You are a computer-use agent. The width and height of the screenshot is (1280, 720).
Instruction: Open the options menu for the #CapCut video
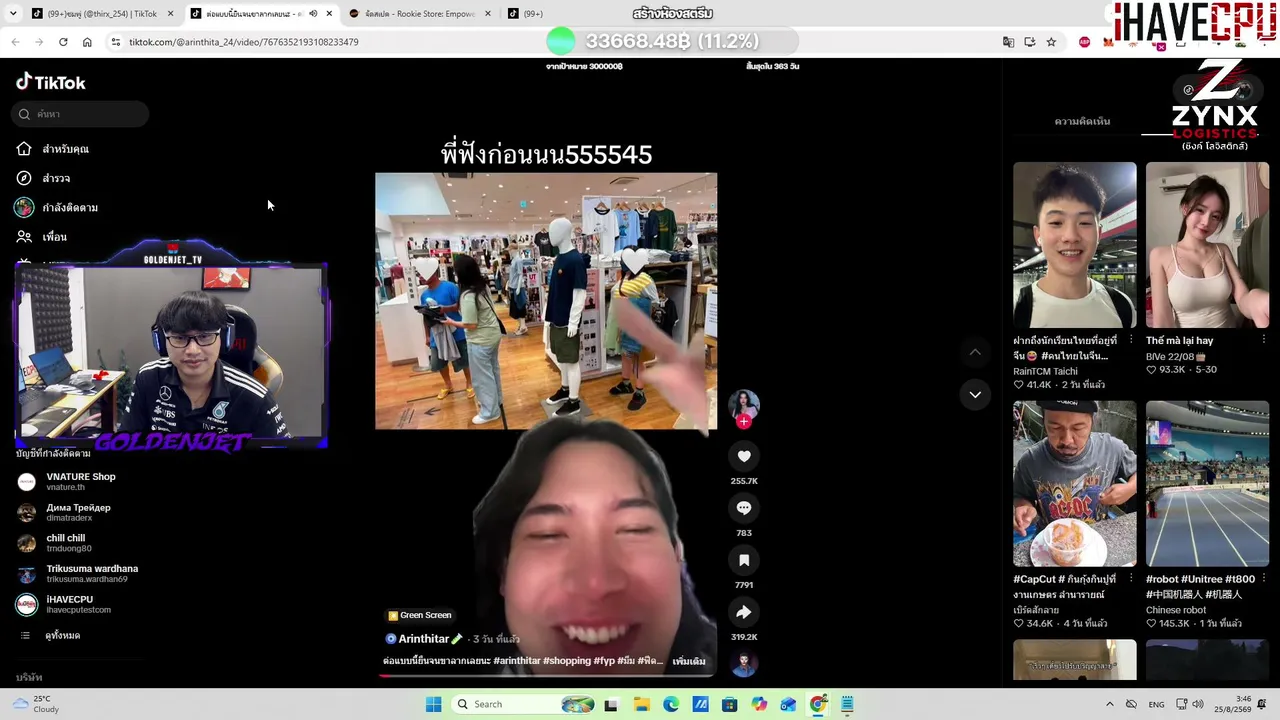point(1131,579)
